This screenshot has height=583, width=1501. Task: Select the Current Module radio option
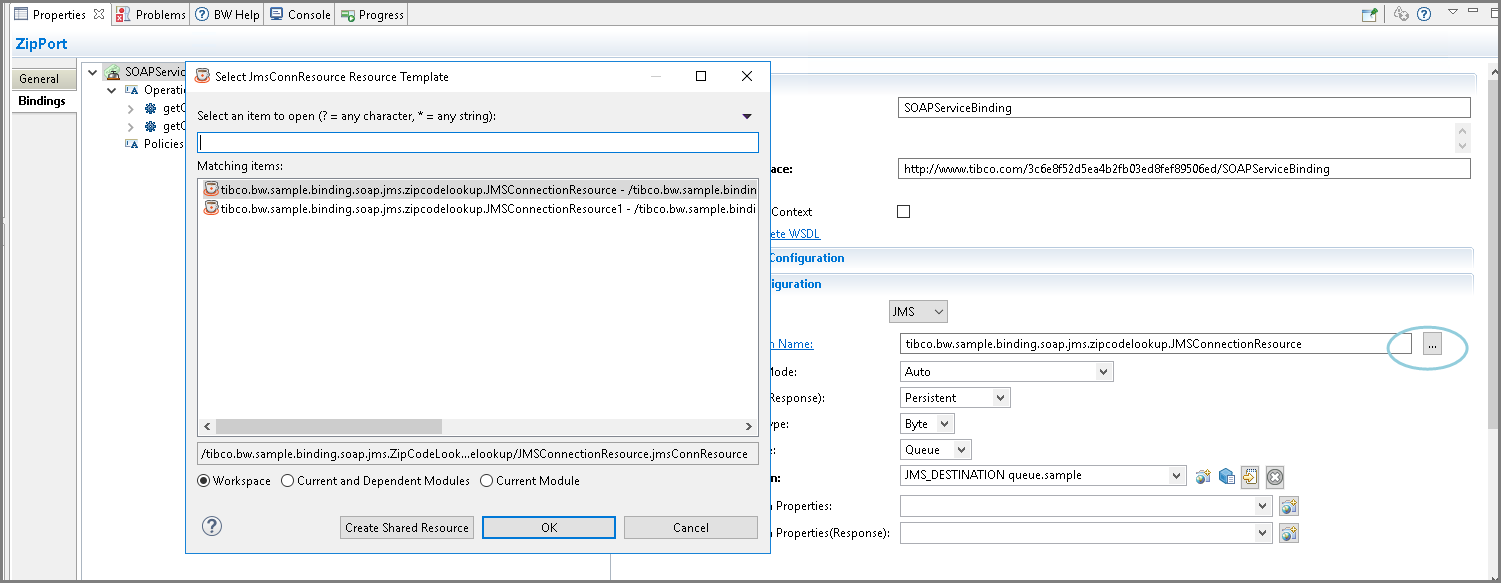pyautogui.click(x=487, y=481)
